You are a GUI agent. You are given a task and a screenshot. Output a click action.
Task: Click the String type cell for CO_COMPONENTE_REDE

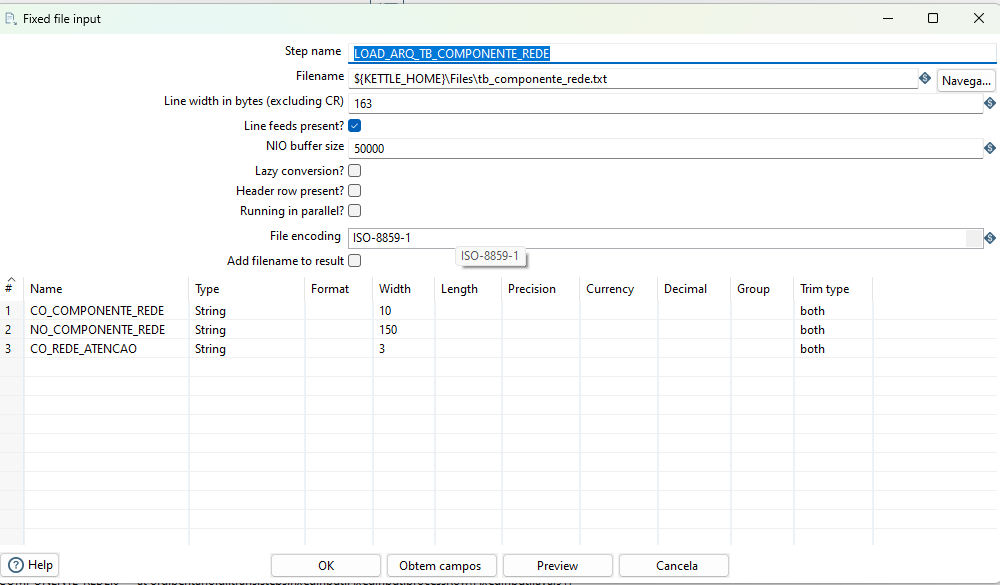(x=247, y=311)
